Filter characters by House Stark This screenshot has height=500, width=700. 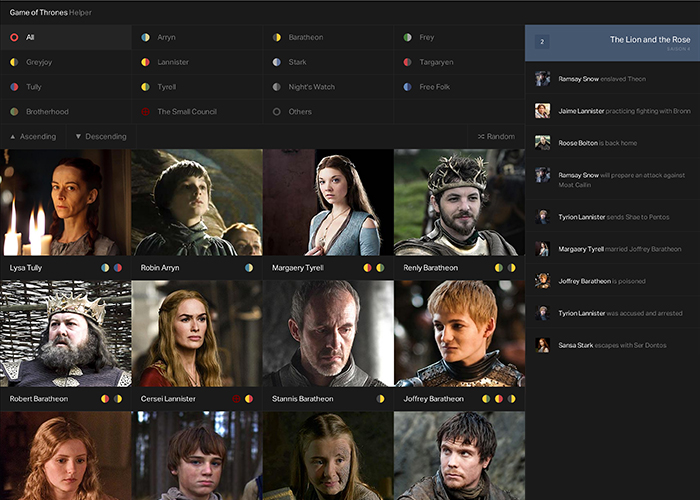coord(328,62)
